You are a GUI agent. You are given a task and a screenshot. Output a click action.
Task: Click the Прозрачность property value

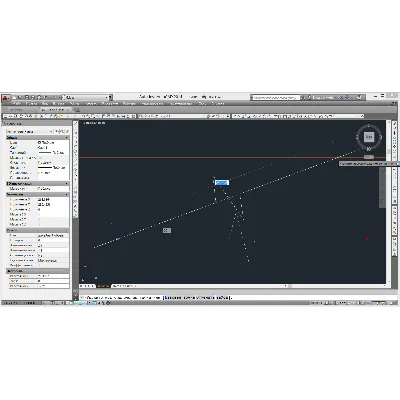[x=53, y=173]
